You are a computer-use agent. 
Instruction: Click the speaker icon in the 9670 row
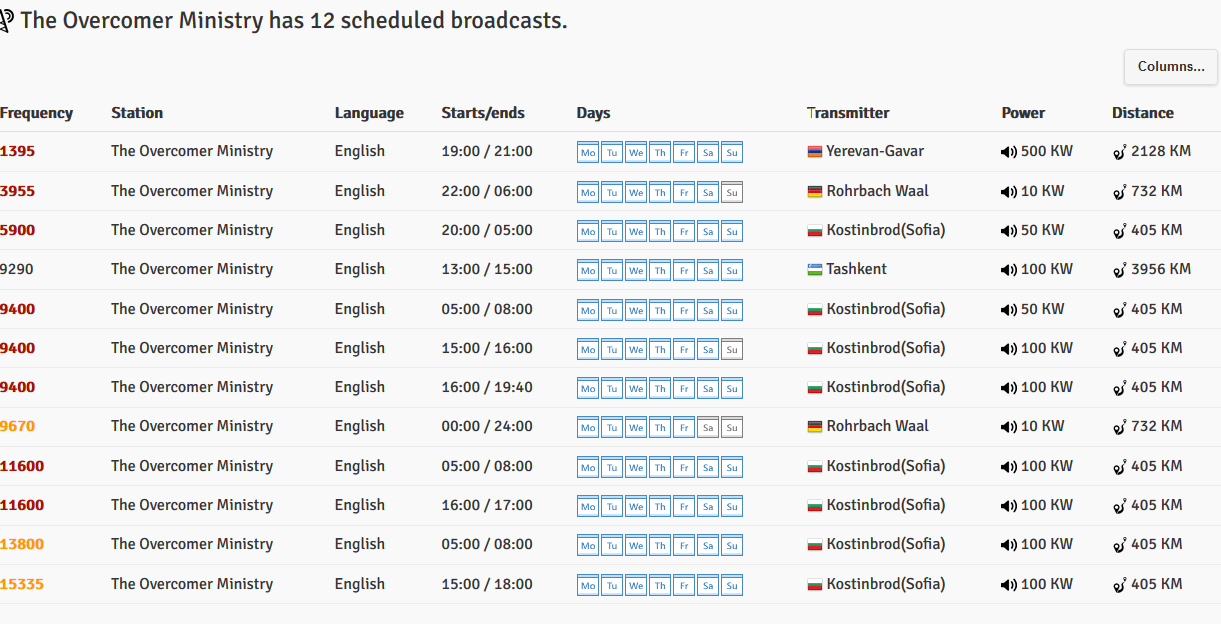coord(1009,427)
